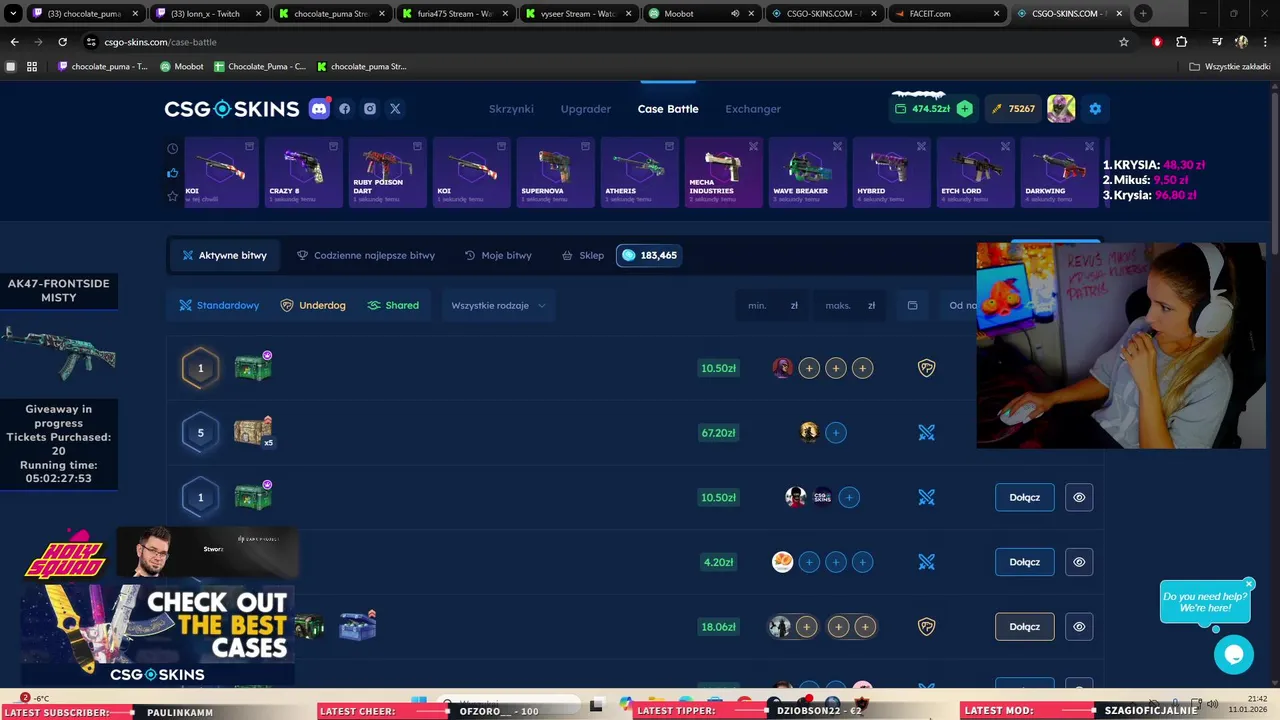
Task: Open the Skrzynki menu item
Action: tap(511, 109)
